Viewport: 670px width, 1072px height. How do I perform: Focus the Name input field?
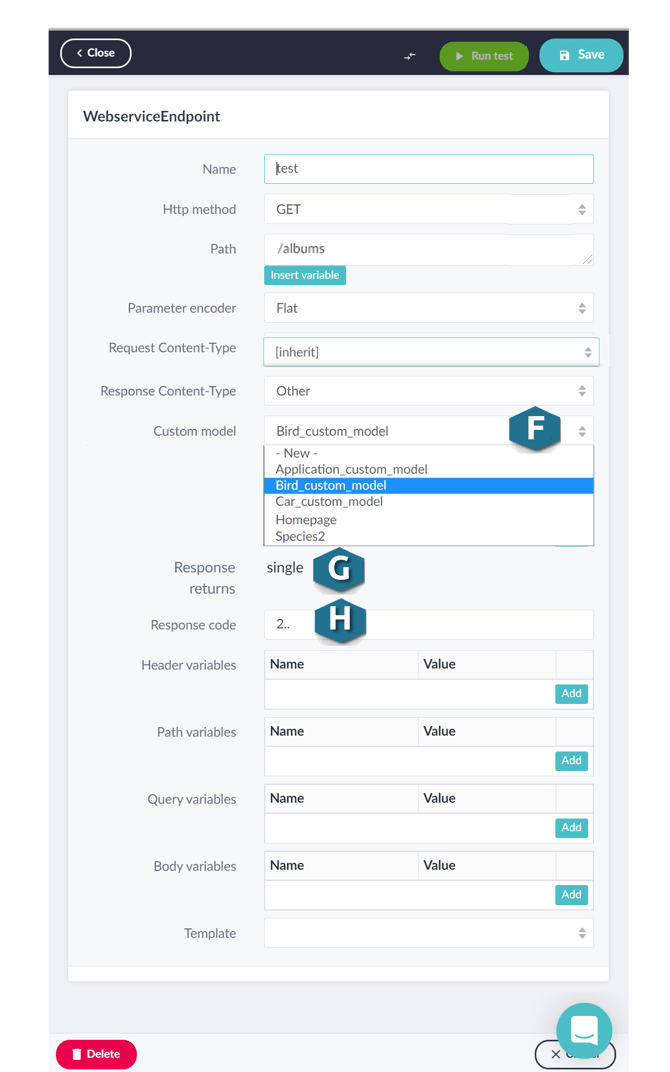coord(429,169)
